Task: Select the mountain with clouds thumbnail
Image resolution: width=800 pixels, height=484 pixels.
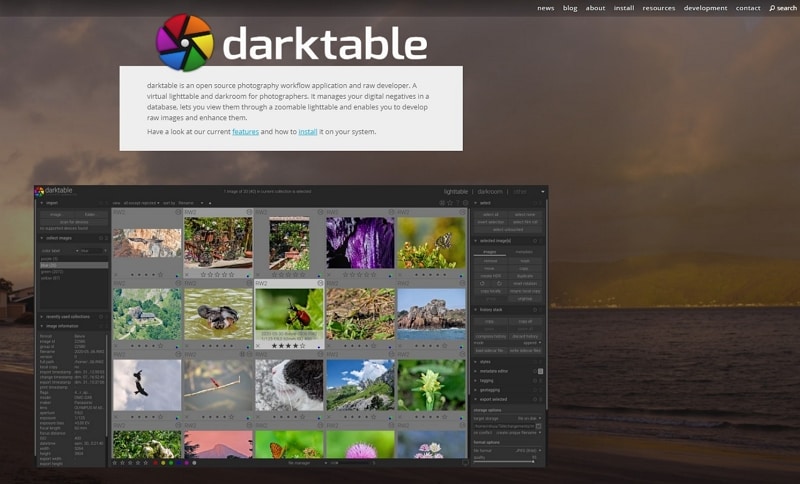Action: 360,385
